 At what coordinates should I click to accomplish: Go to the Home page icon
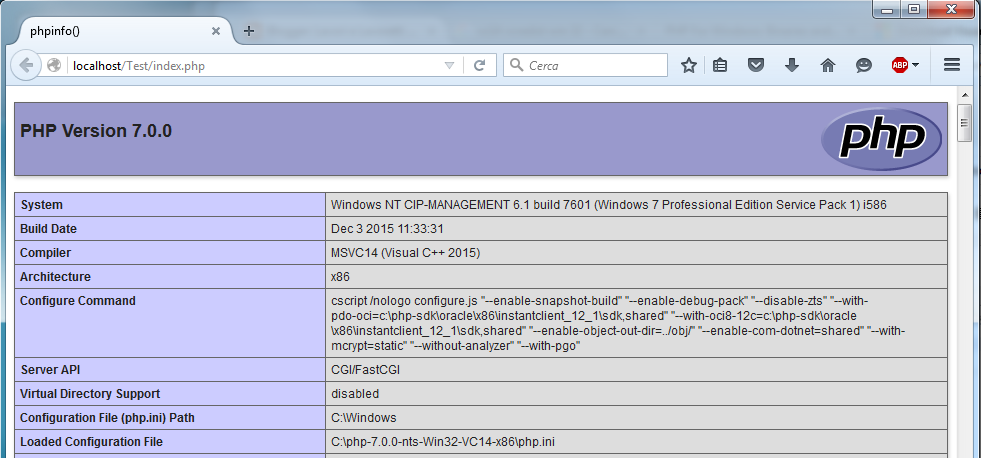click(x=828, y=65)
